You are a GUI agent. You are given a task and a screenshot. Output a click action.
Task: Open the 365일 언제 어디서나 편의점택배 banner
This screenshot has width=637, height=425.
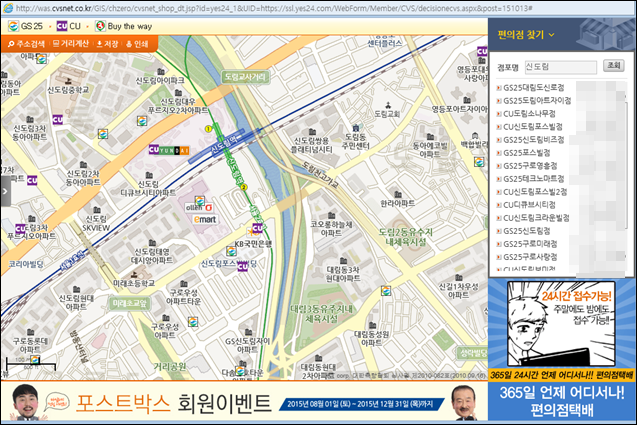tap(561, 401)
